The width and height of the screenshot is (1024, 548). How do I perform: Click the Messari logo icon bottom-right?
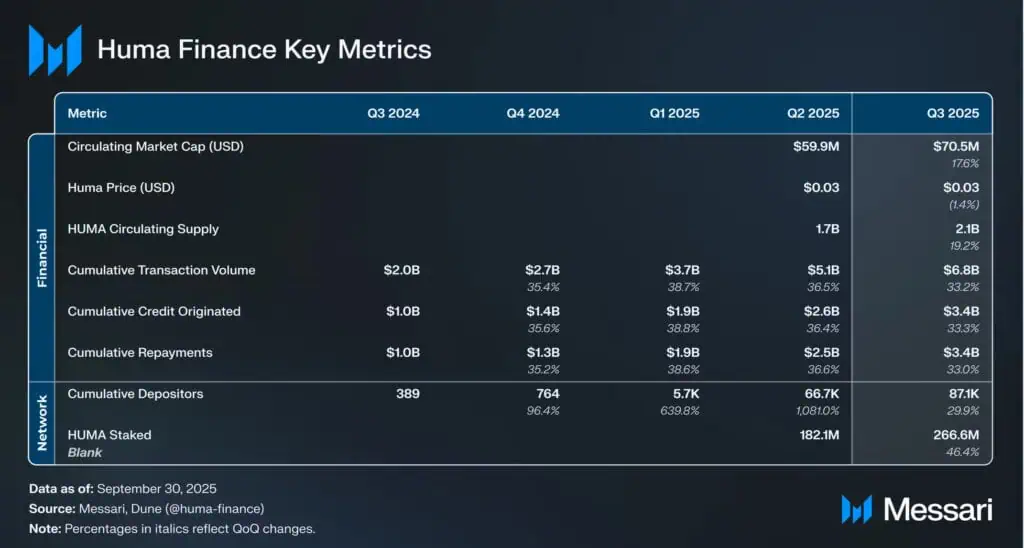[858, 509]
